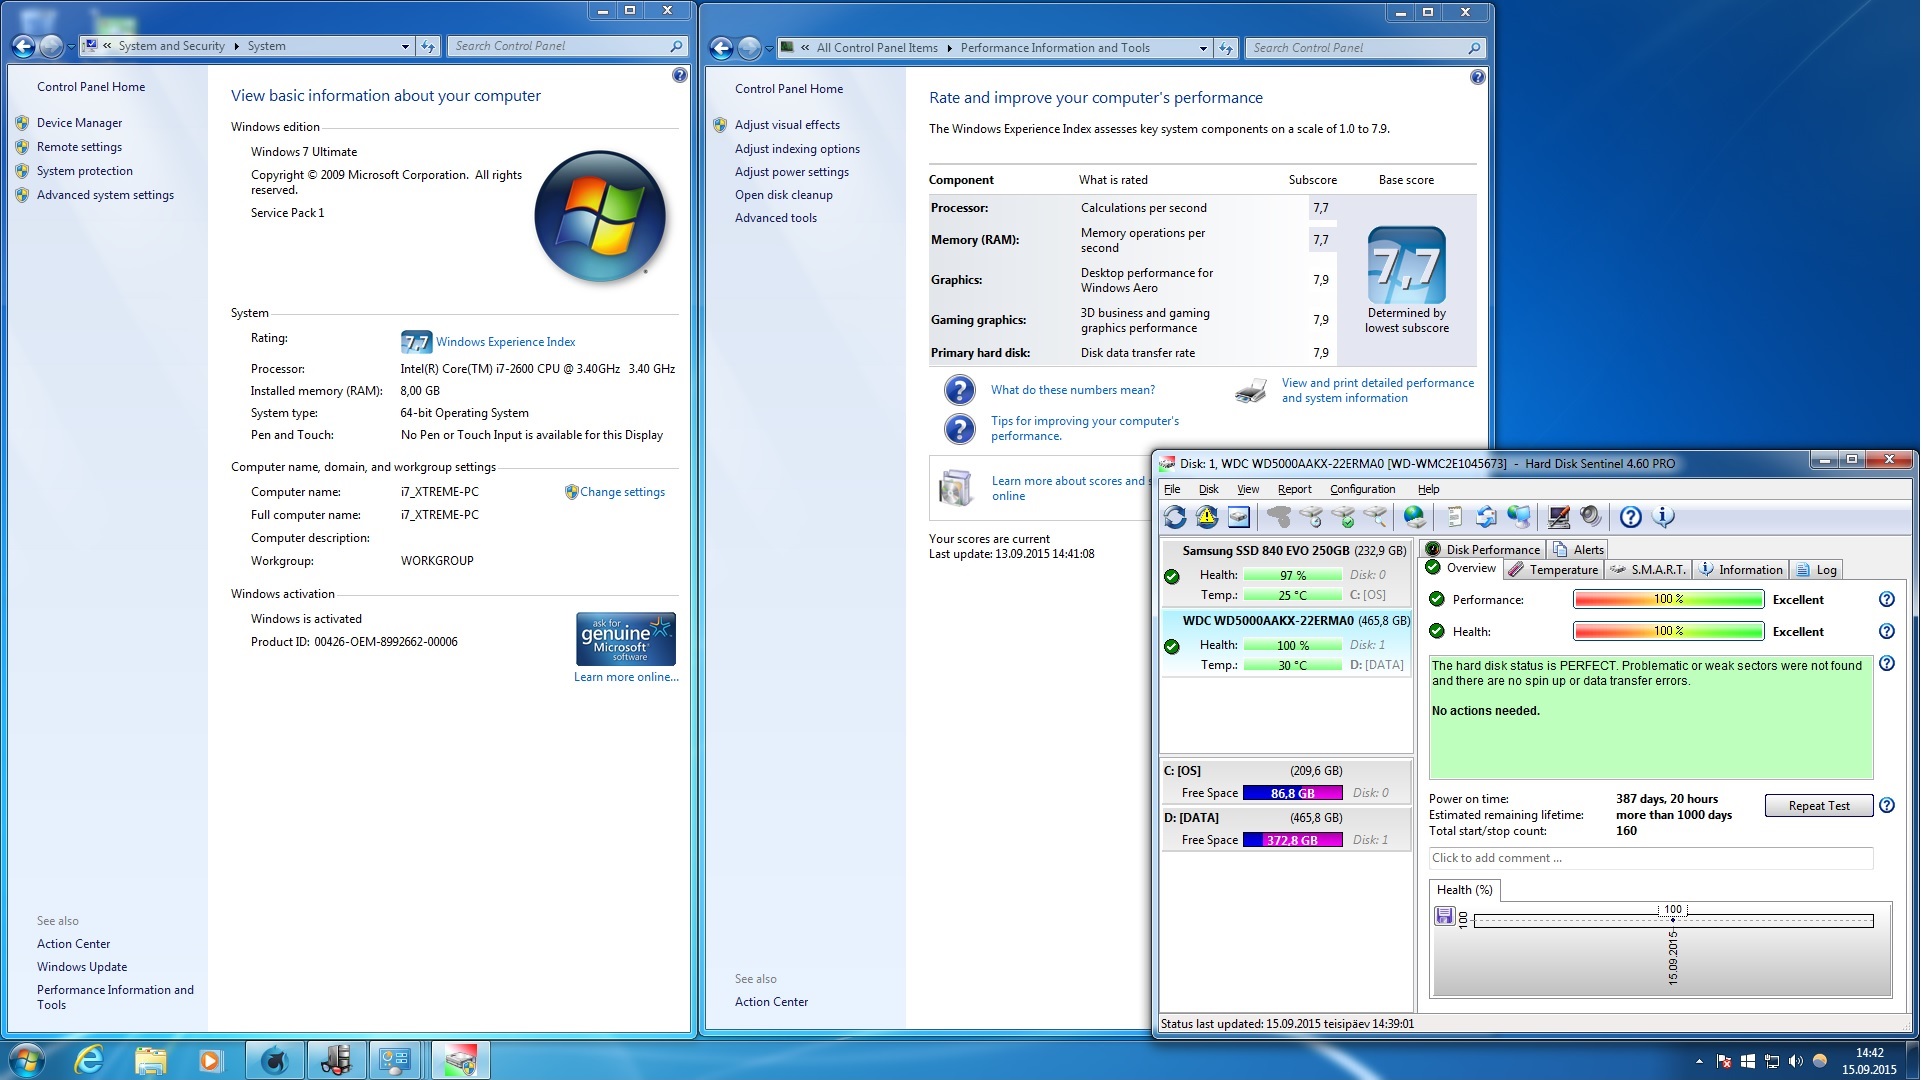The width and height of the screenshot is (1922, 1080).
Task: Click the help icon next to Performance rating
Action: pyautogui.click(x=1887, y=600)
